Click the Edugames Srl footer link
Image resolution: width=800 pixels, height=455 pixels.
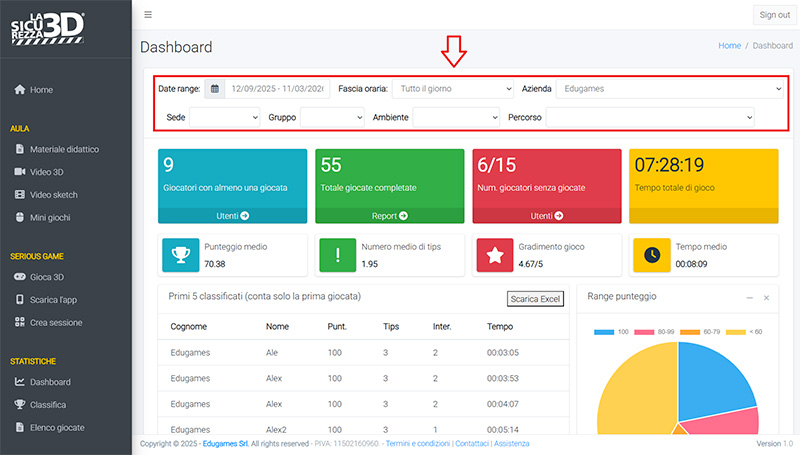click(226, 443)
